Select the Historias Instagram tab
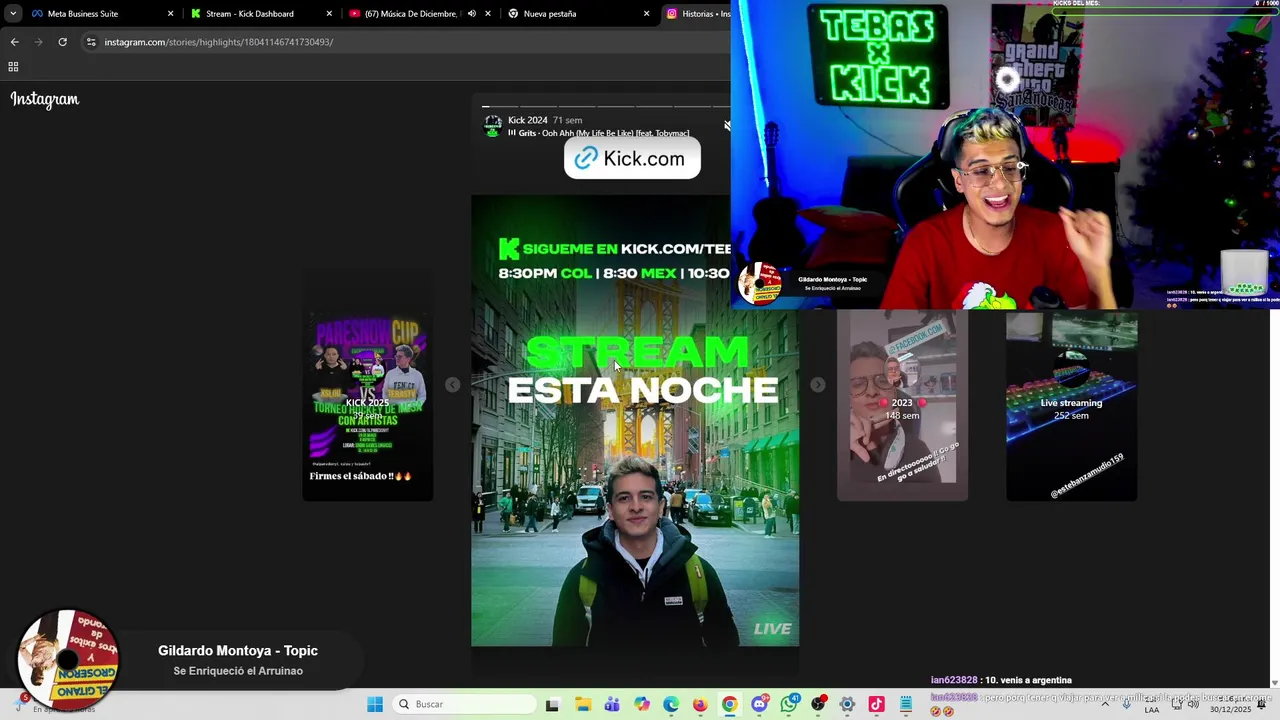This screenshot has height=720, width=1280. coord(697,14)
